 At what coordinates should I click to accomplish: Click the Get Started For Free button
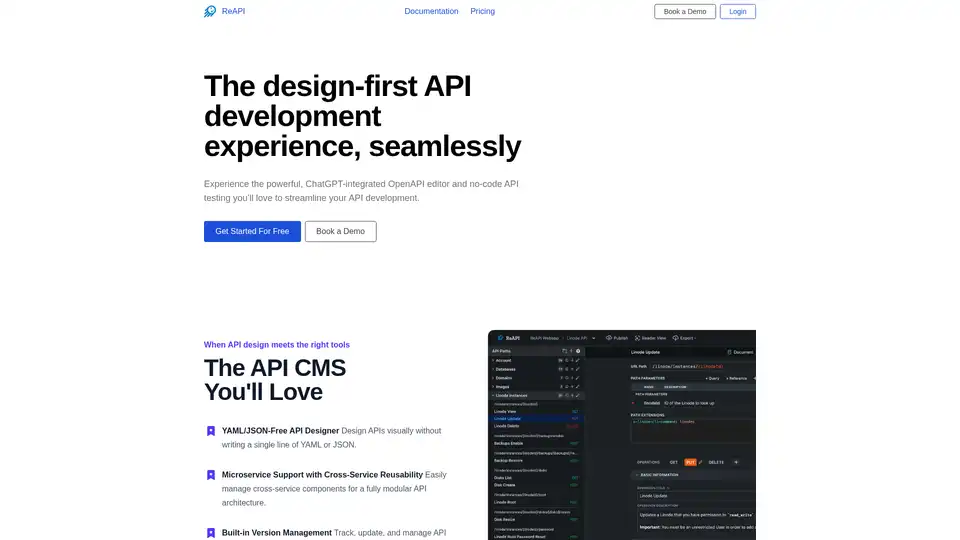[252, 231]
